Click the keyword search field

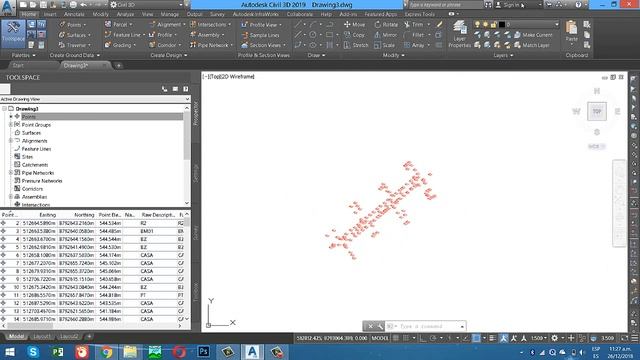point(445,4)
